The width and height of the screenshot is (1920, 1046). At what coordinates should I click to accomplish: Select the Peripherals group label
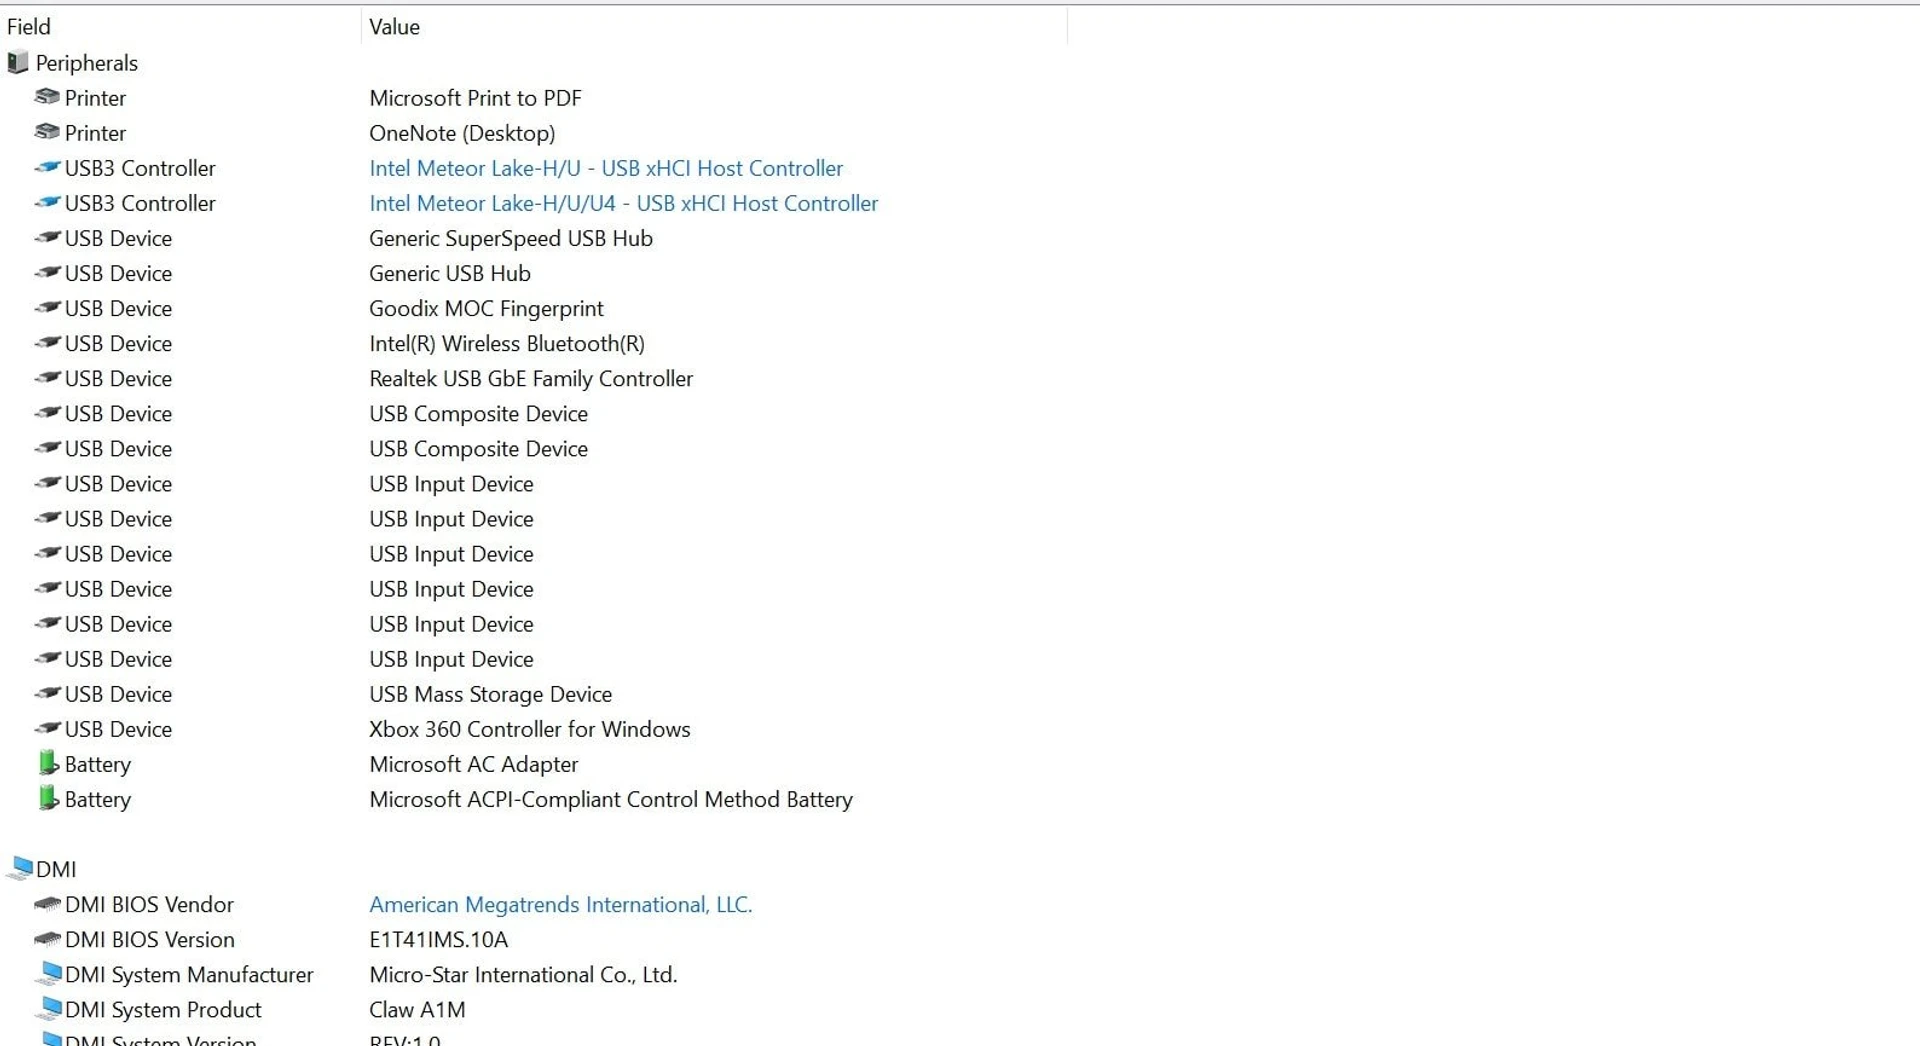coord(87,63)
